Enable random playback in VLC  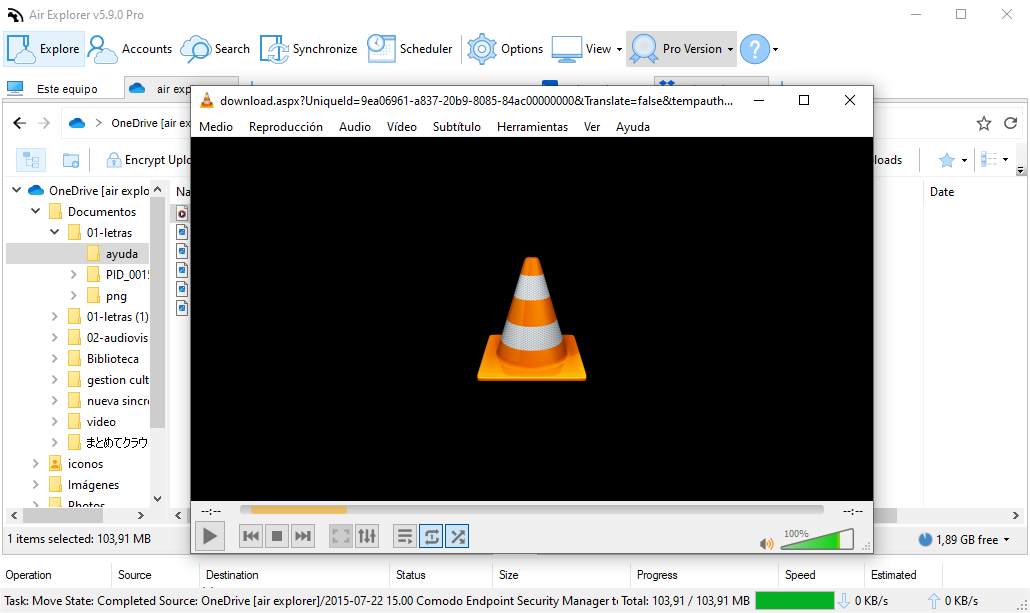pos(457,536)
